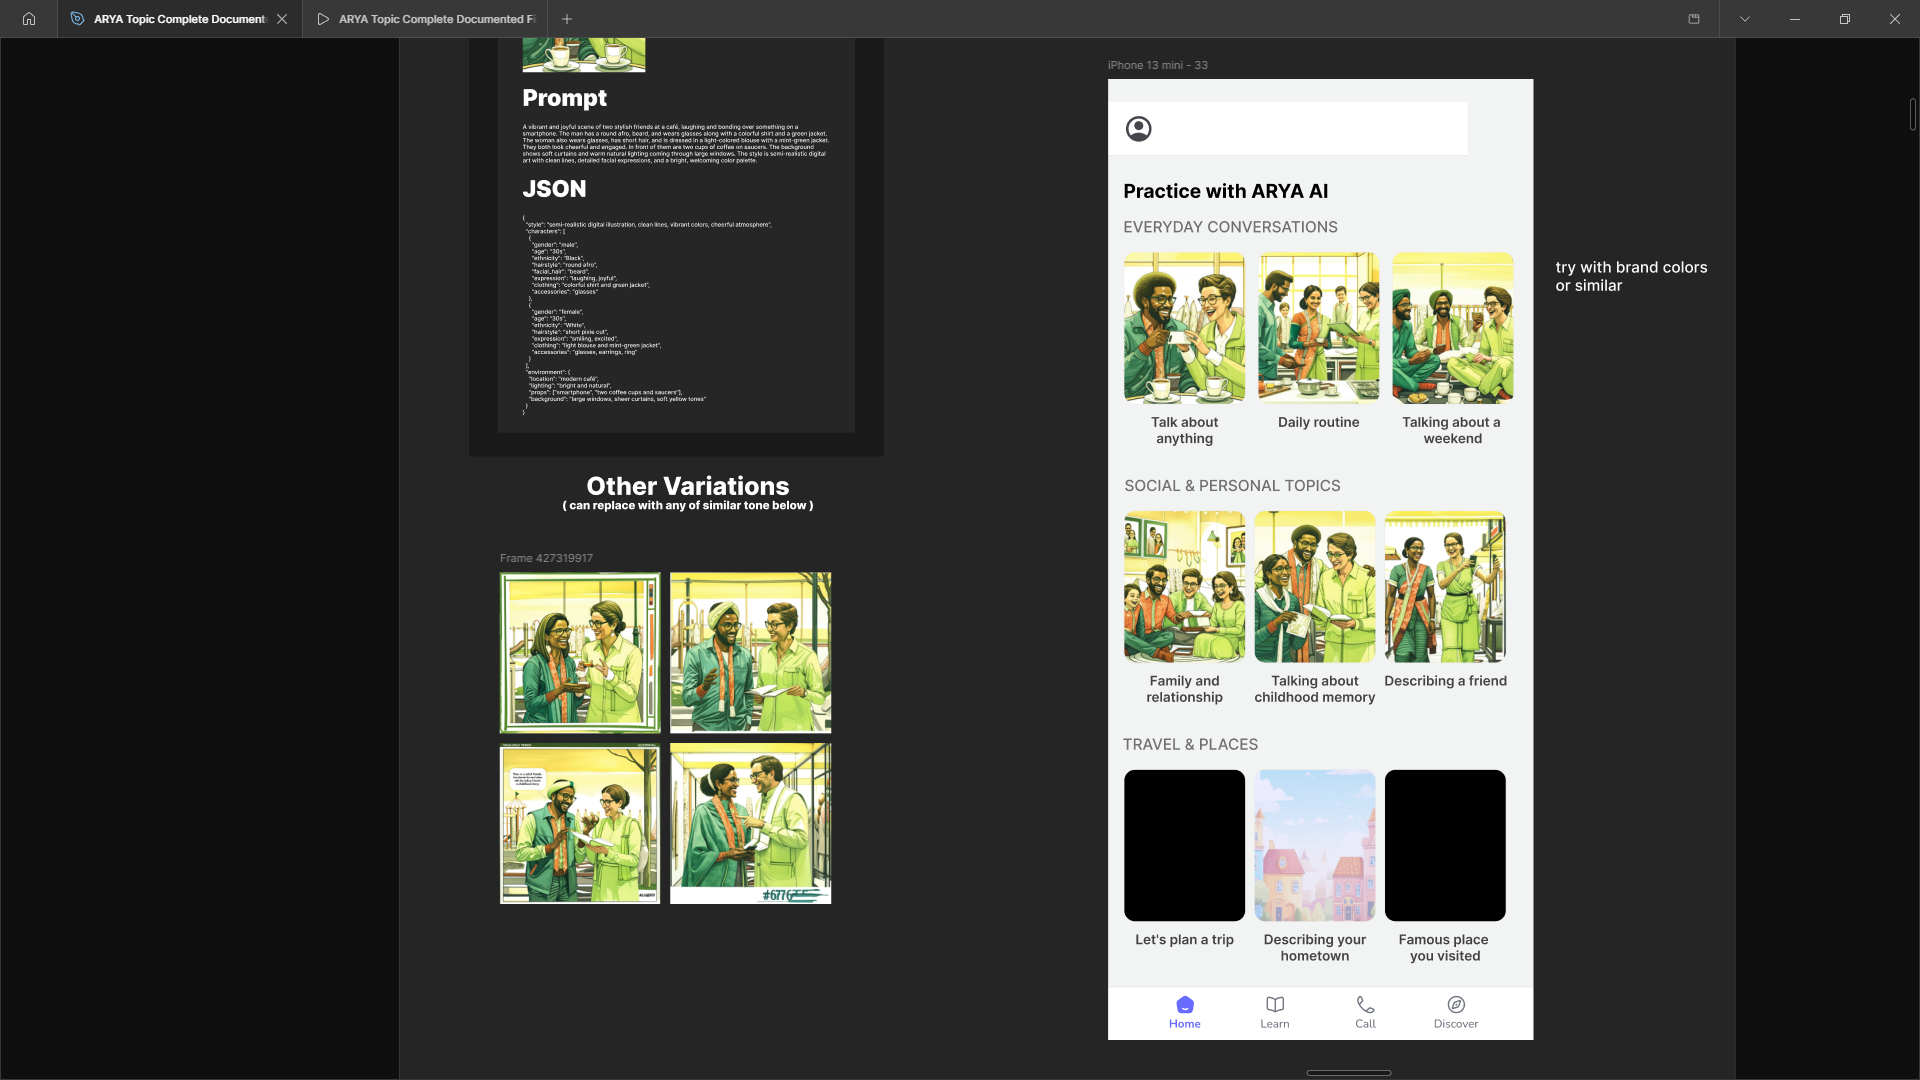
Task: Open the tab list dropdown chevron
Action: [x=1745, y=19]
